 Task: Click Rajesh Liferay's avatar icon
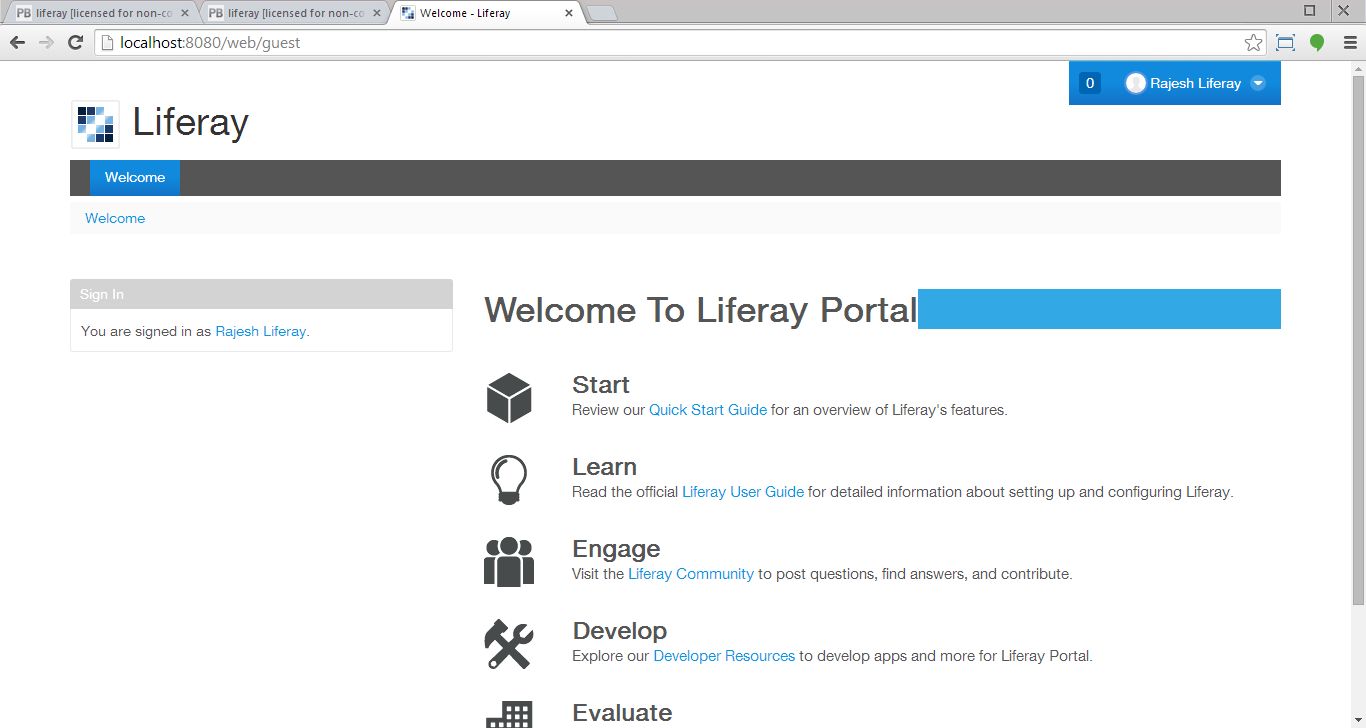(1136, 83)
